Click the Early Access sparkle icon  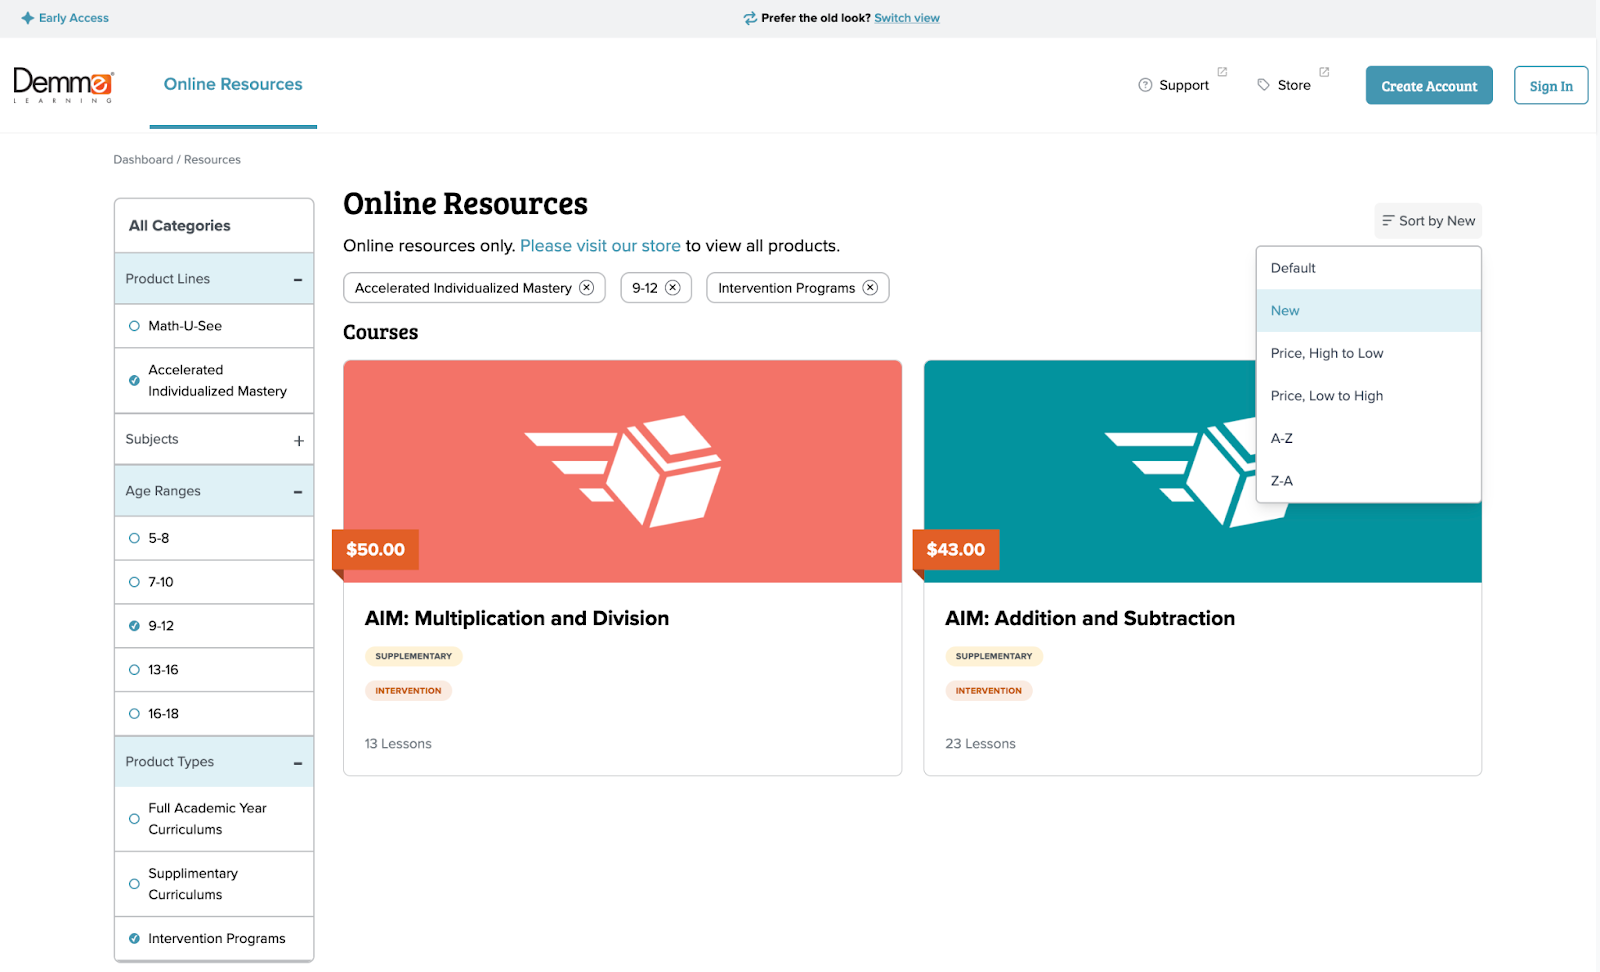point(28,18)
